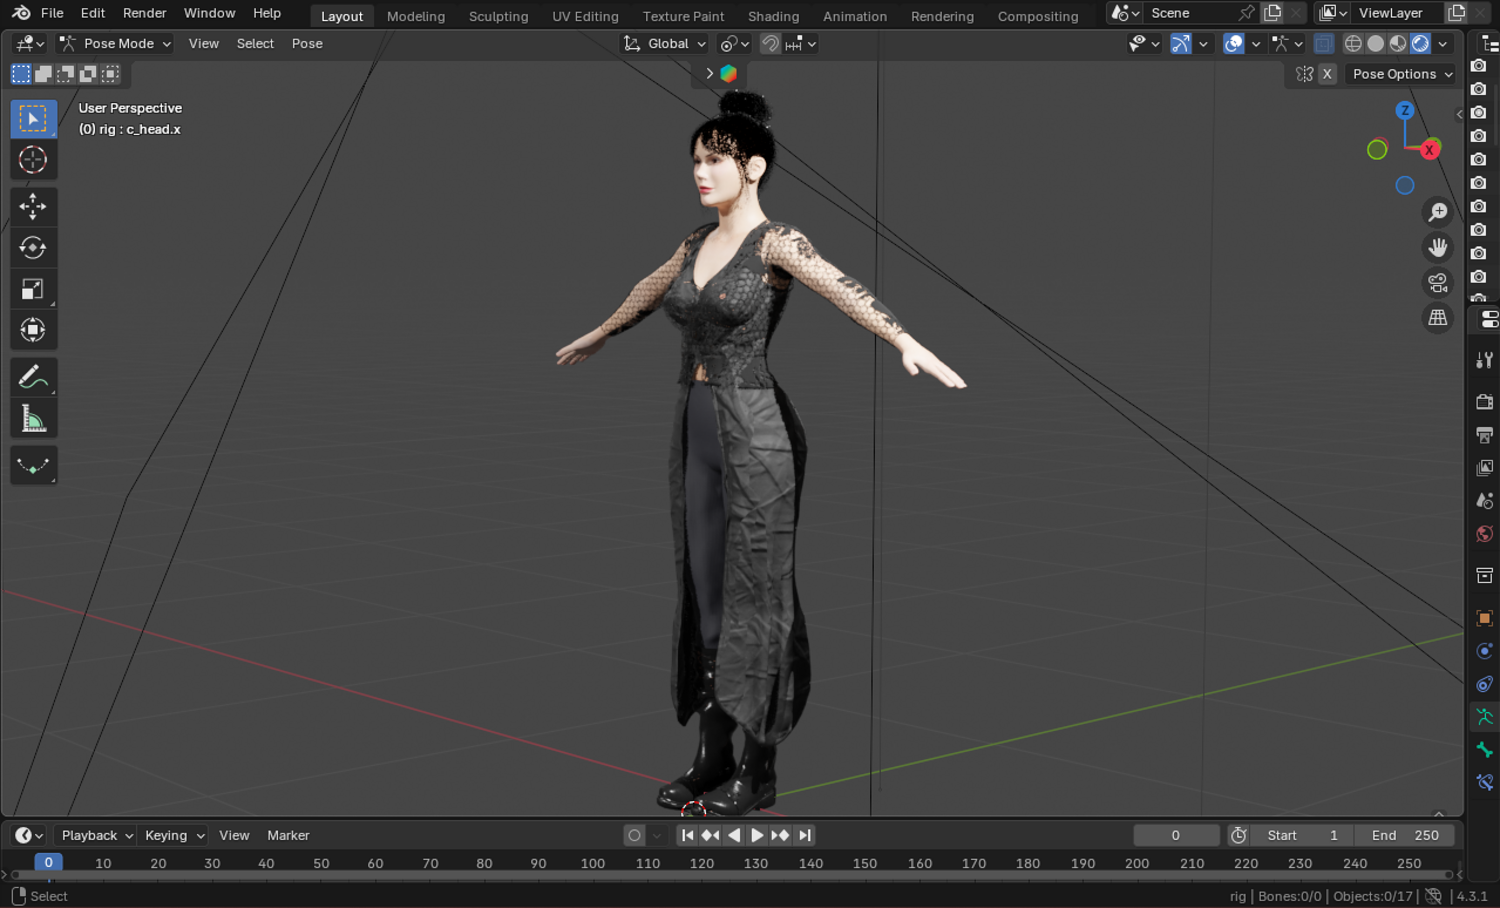Open the Pose menu in viewport header
Screen dimensions: 1500x908
click(307, 44)
